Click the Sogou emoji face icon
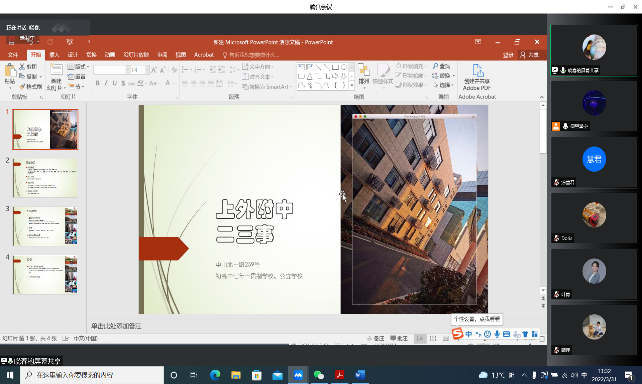This screenshot has height=384, width=642. [487, 334]
